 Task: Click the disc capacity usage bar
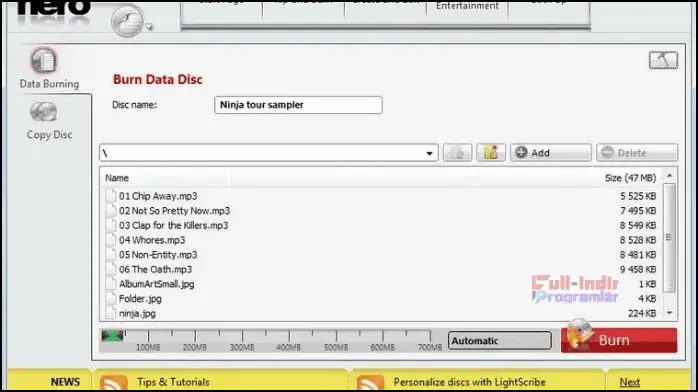(x=272, y=340)
